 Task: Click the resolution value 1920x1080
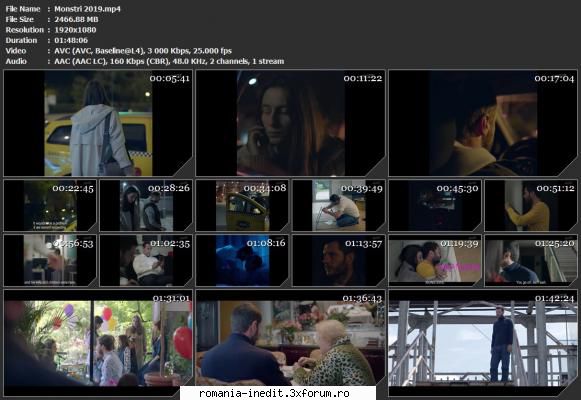75,30
